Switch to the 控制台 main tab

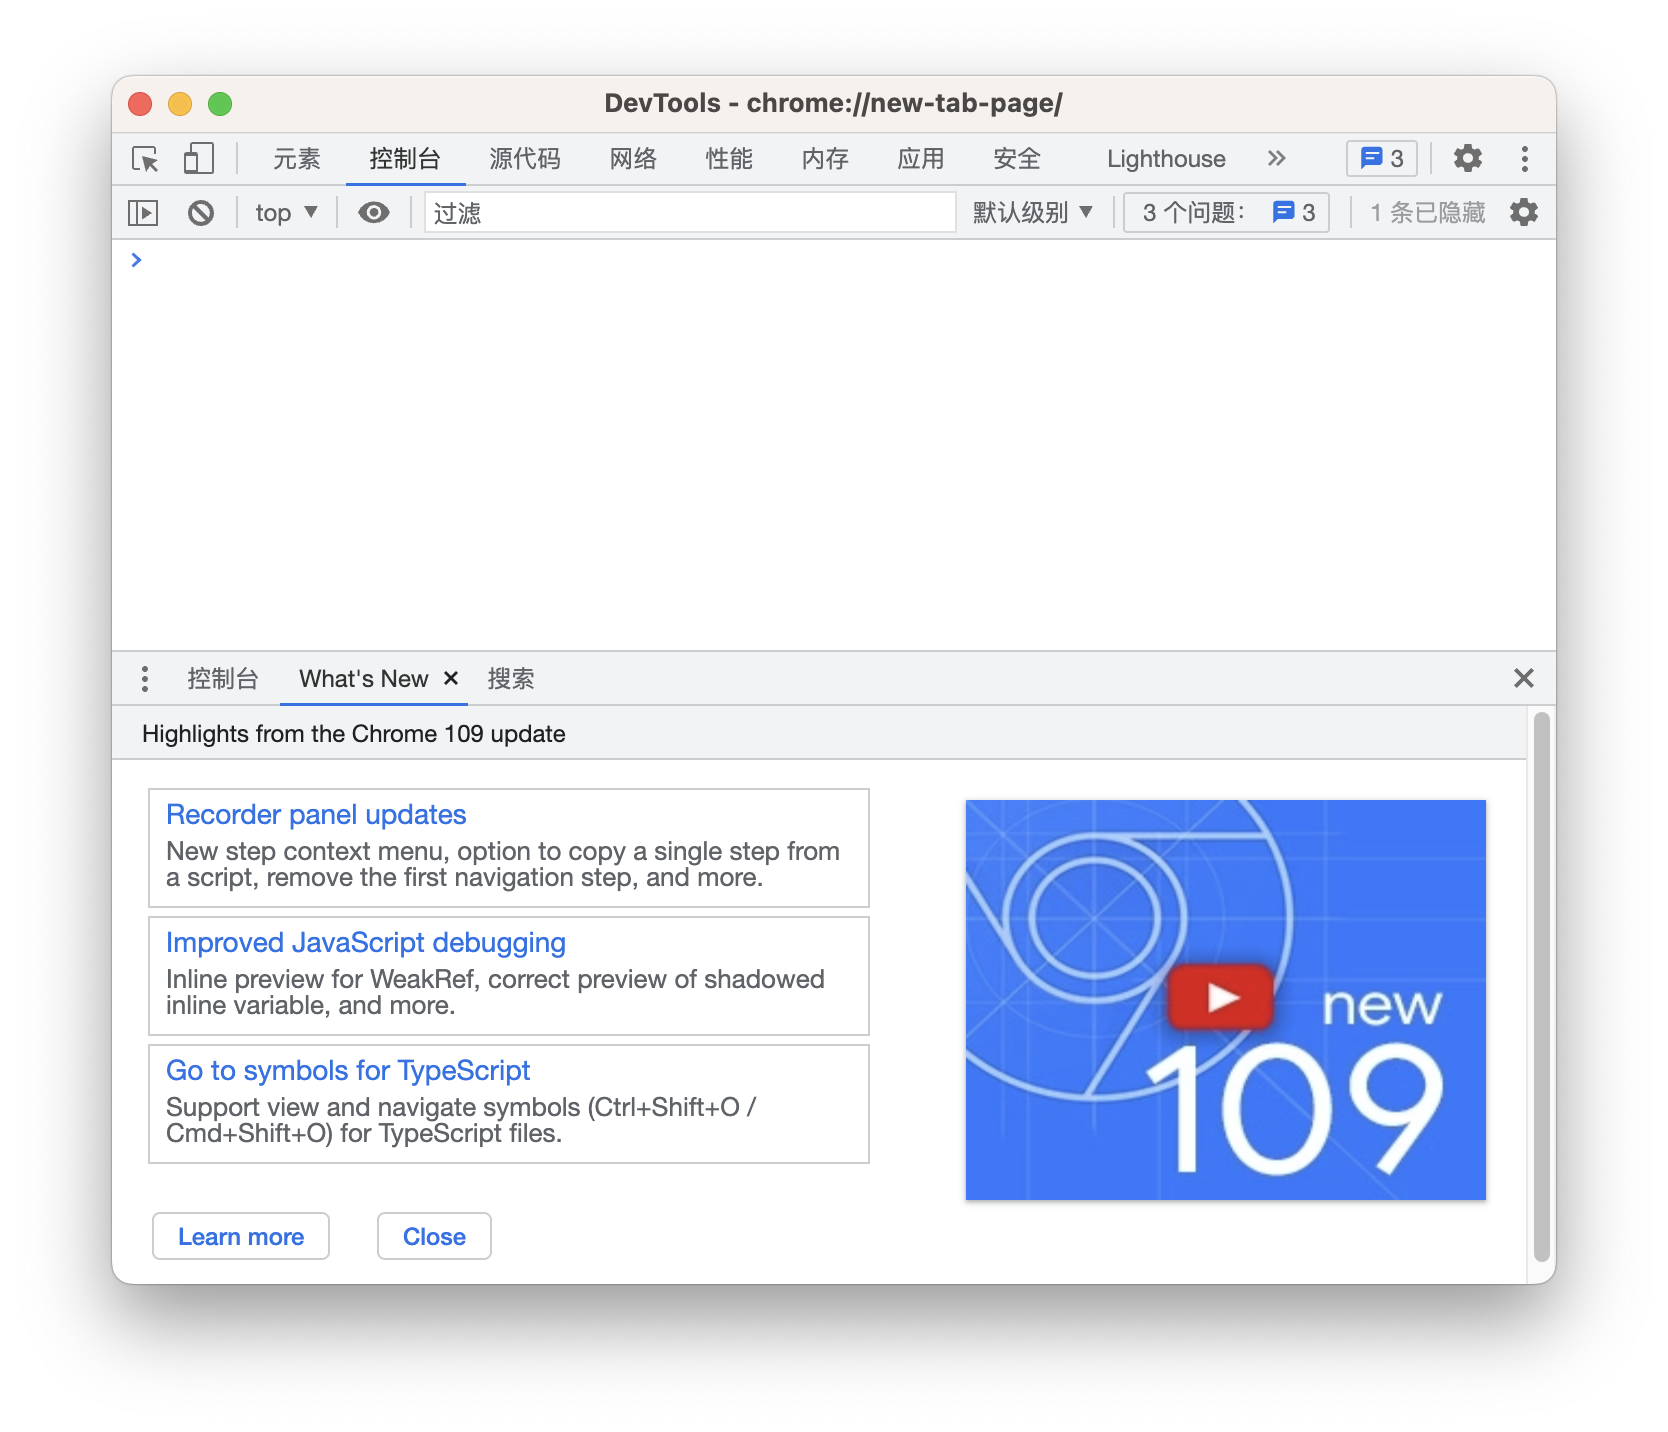(405, 159)
